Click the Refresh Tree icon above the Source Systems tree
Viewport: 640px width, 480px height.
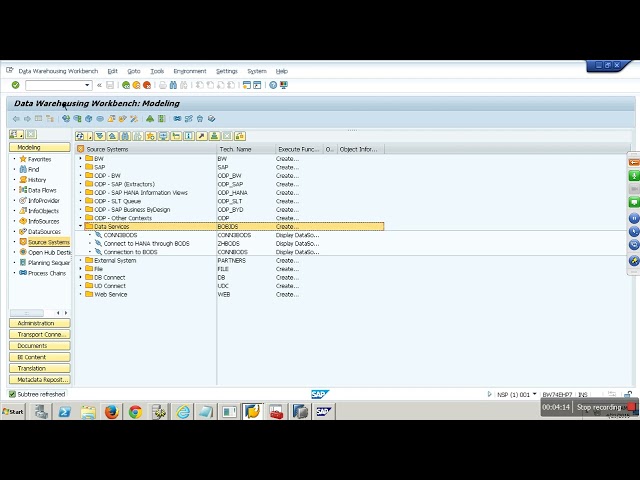(80, 136)
